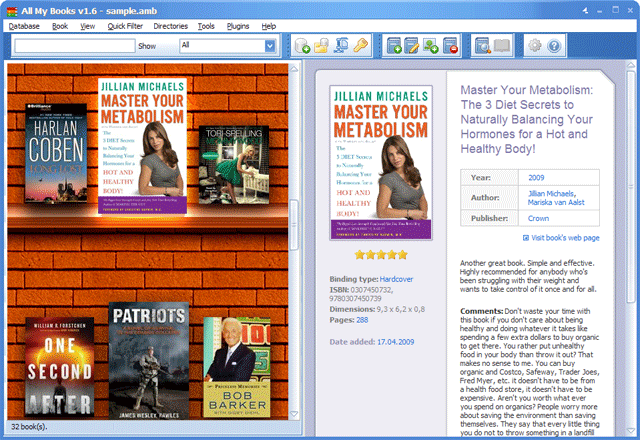Click the delete book icon
Viewport: 640px width, 440px height.
[x=451, y=46]
